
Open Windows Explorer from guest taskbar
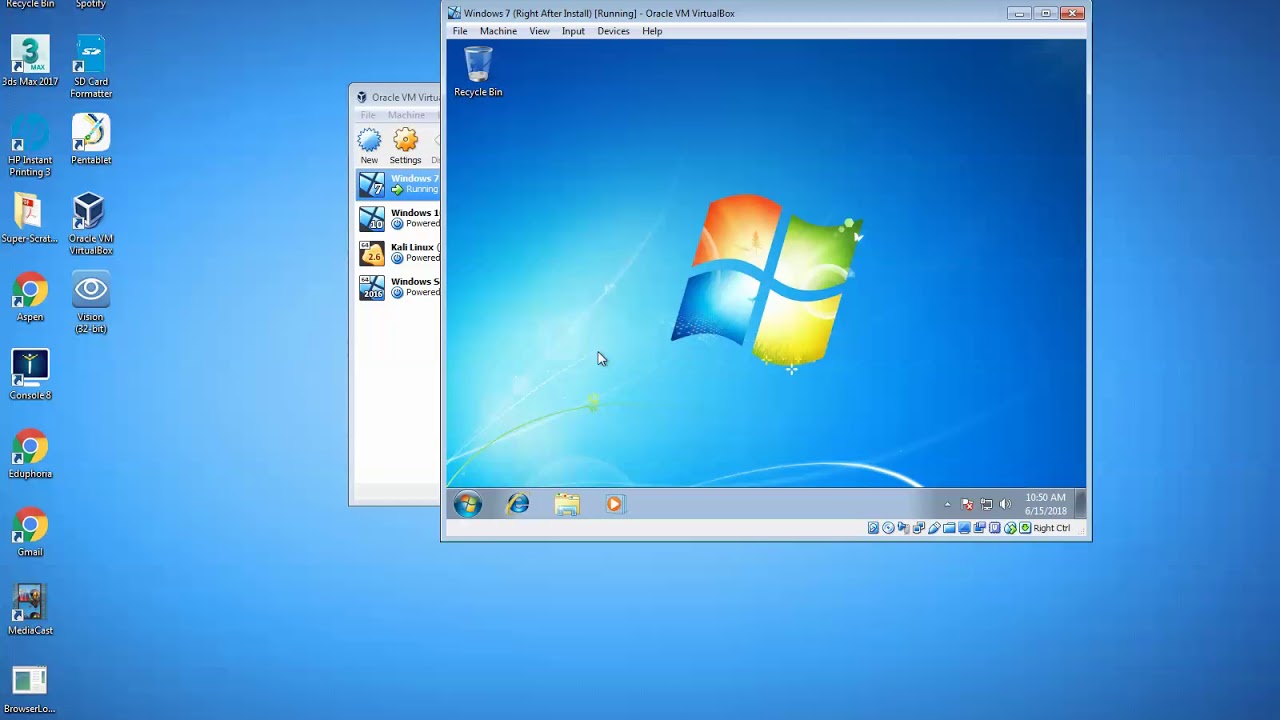(x=567, y=504)
